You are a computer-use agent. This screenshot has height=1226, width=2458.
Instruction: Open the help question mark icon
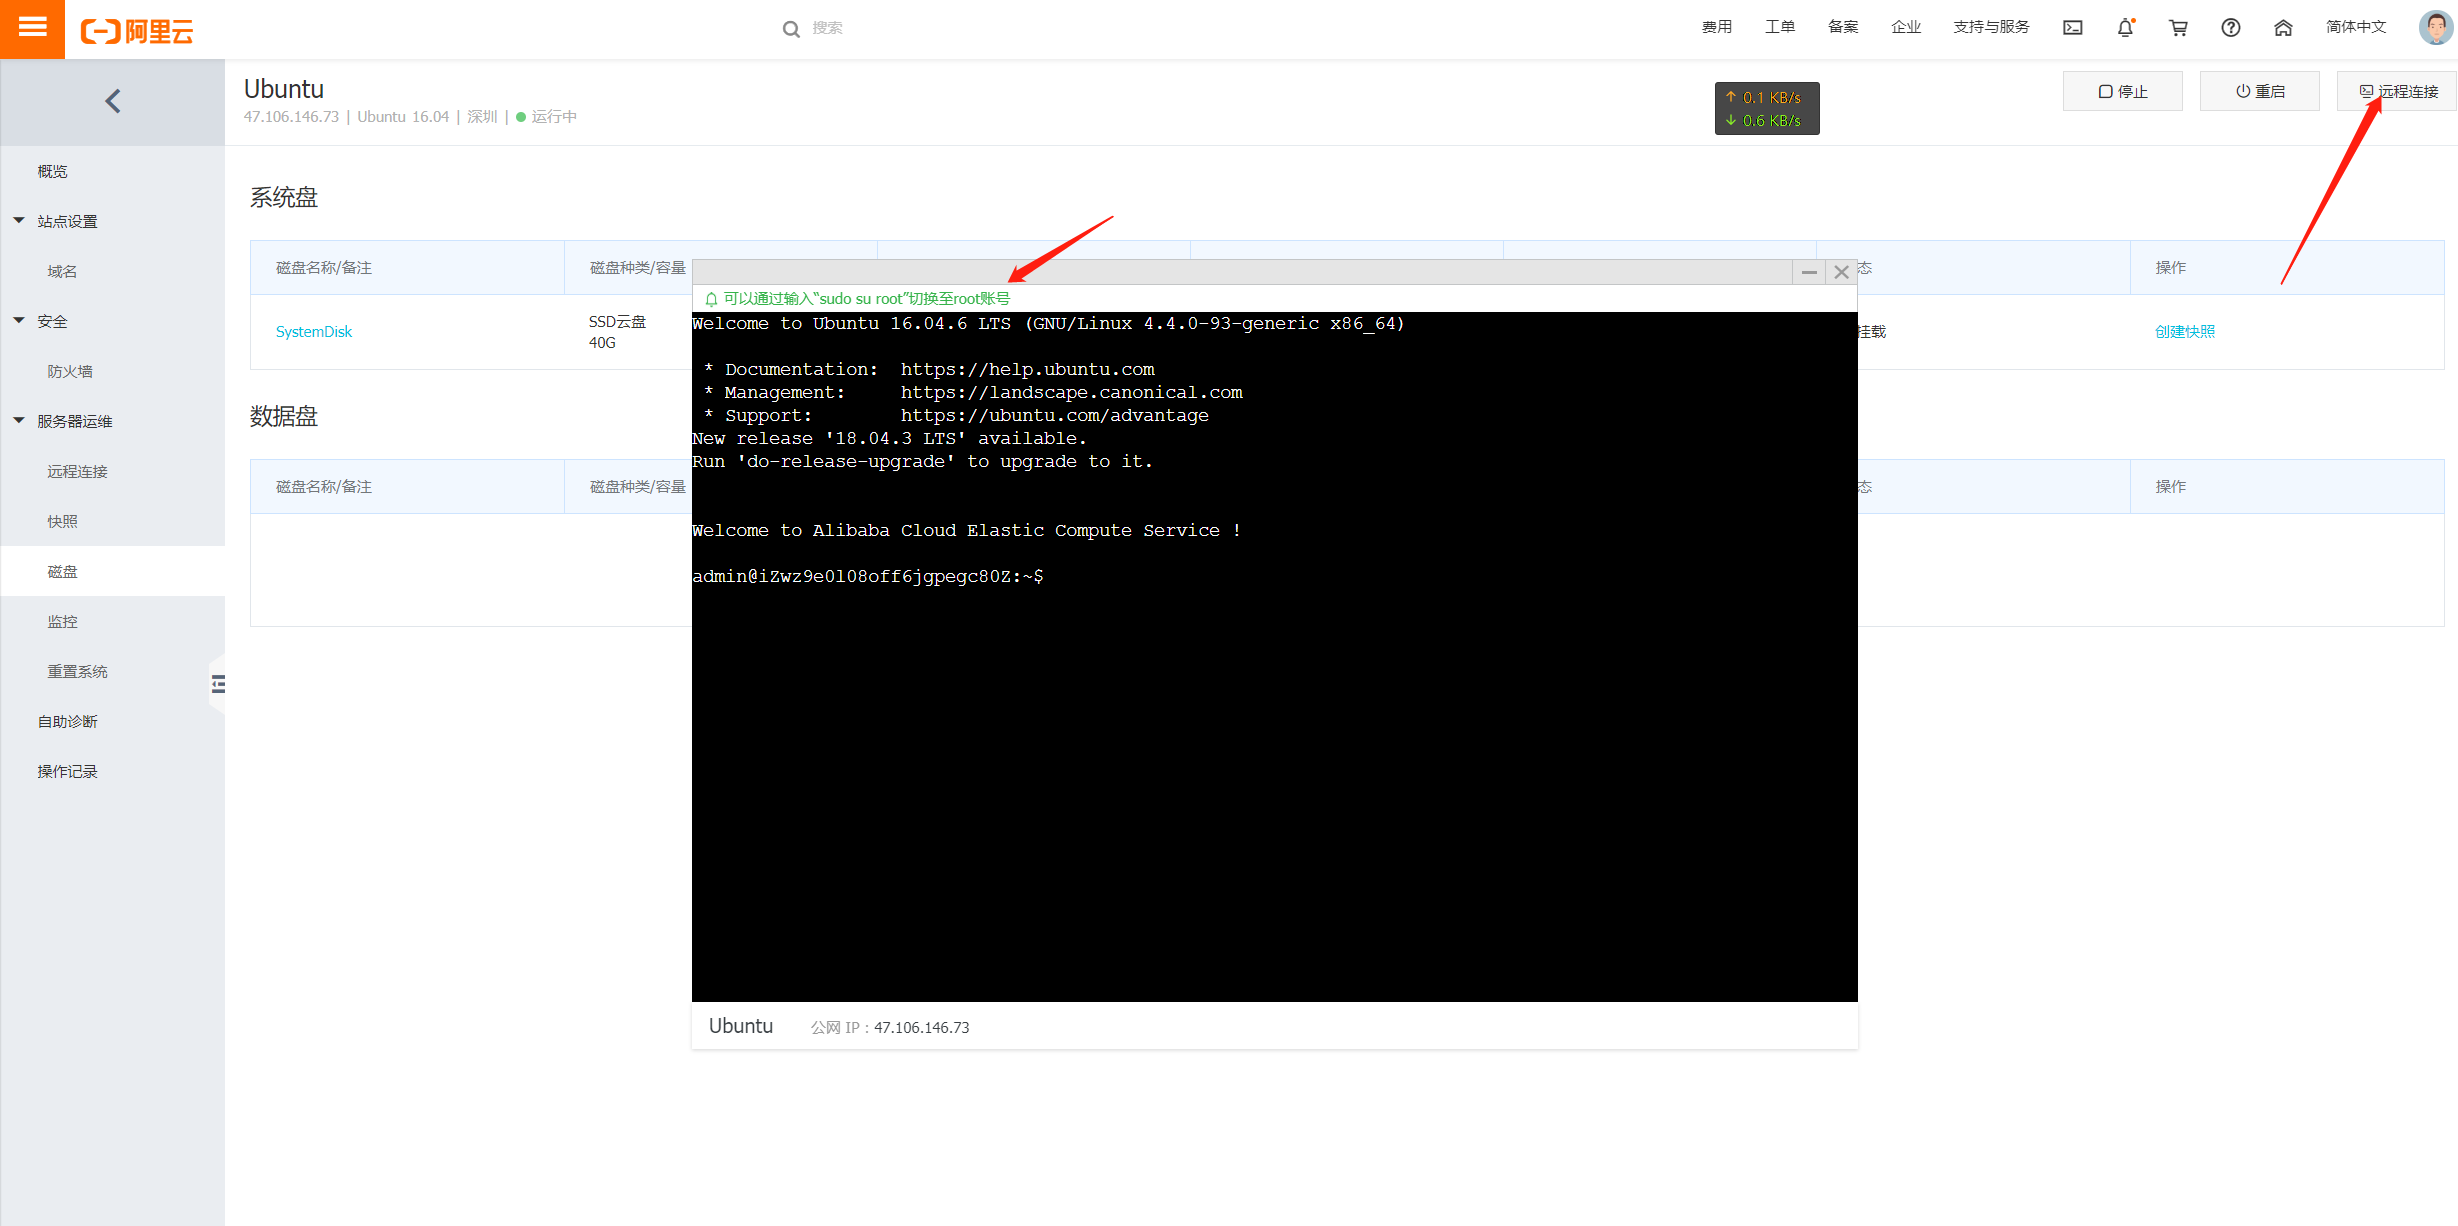(2231, 28)
